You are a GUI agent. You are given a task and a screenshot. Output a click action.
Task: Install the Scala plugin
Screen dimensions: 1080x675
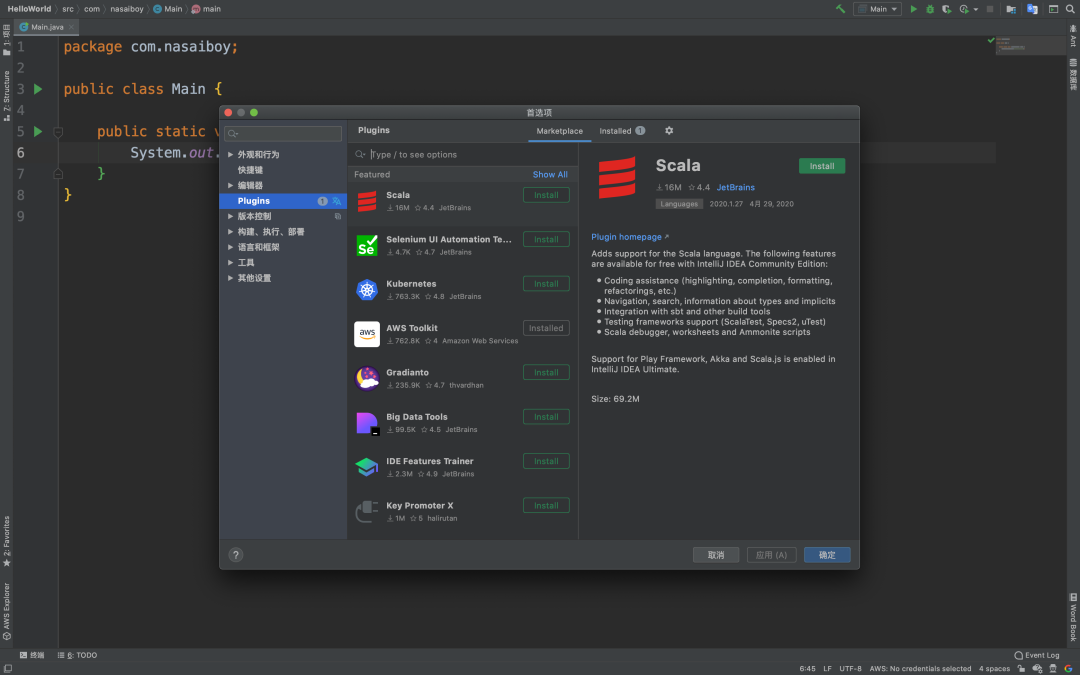point(820,165)
